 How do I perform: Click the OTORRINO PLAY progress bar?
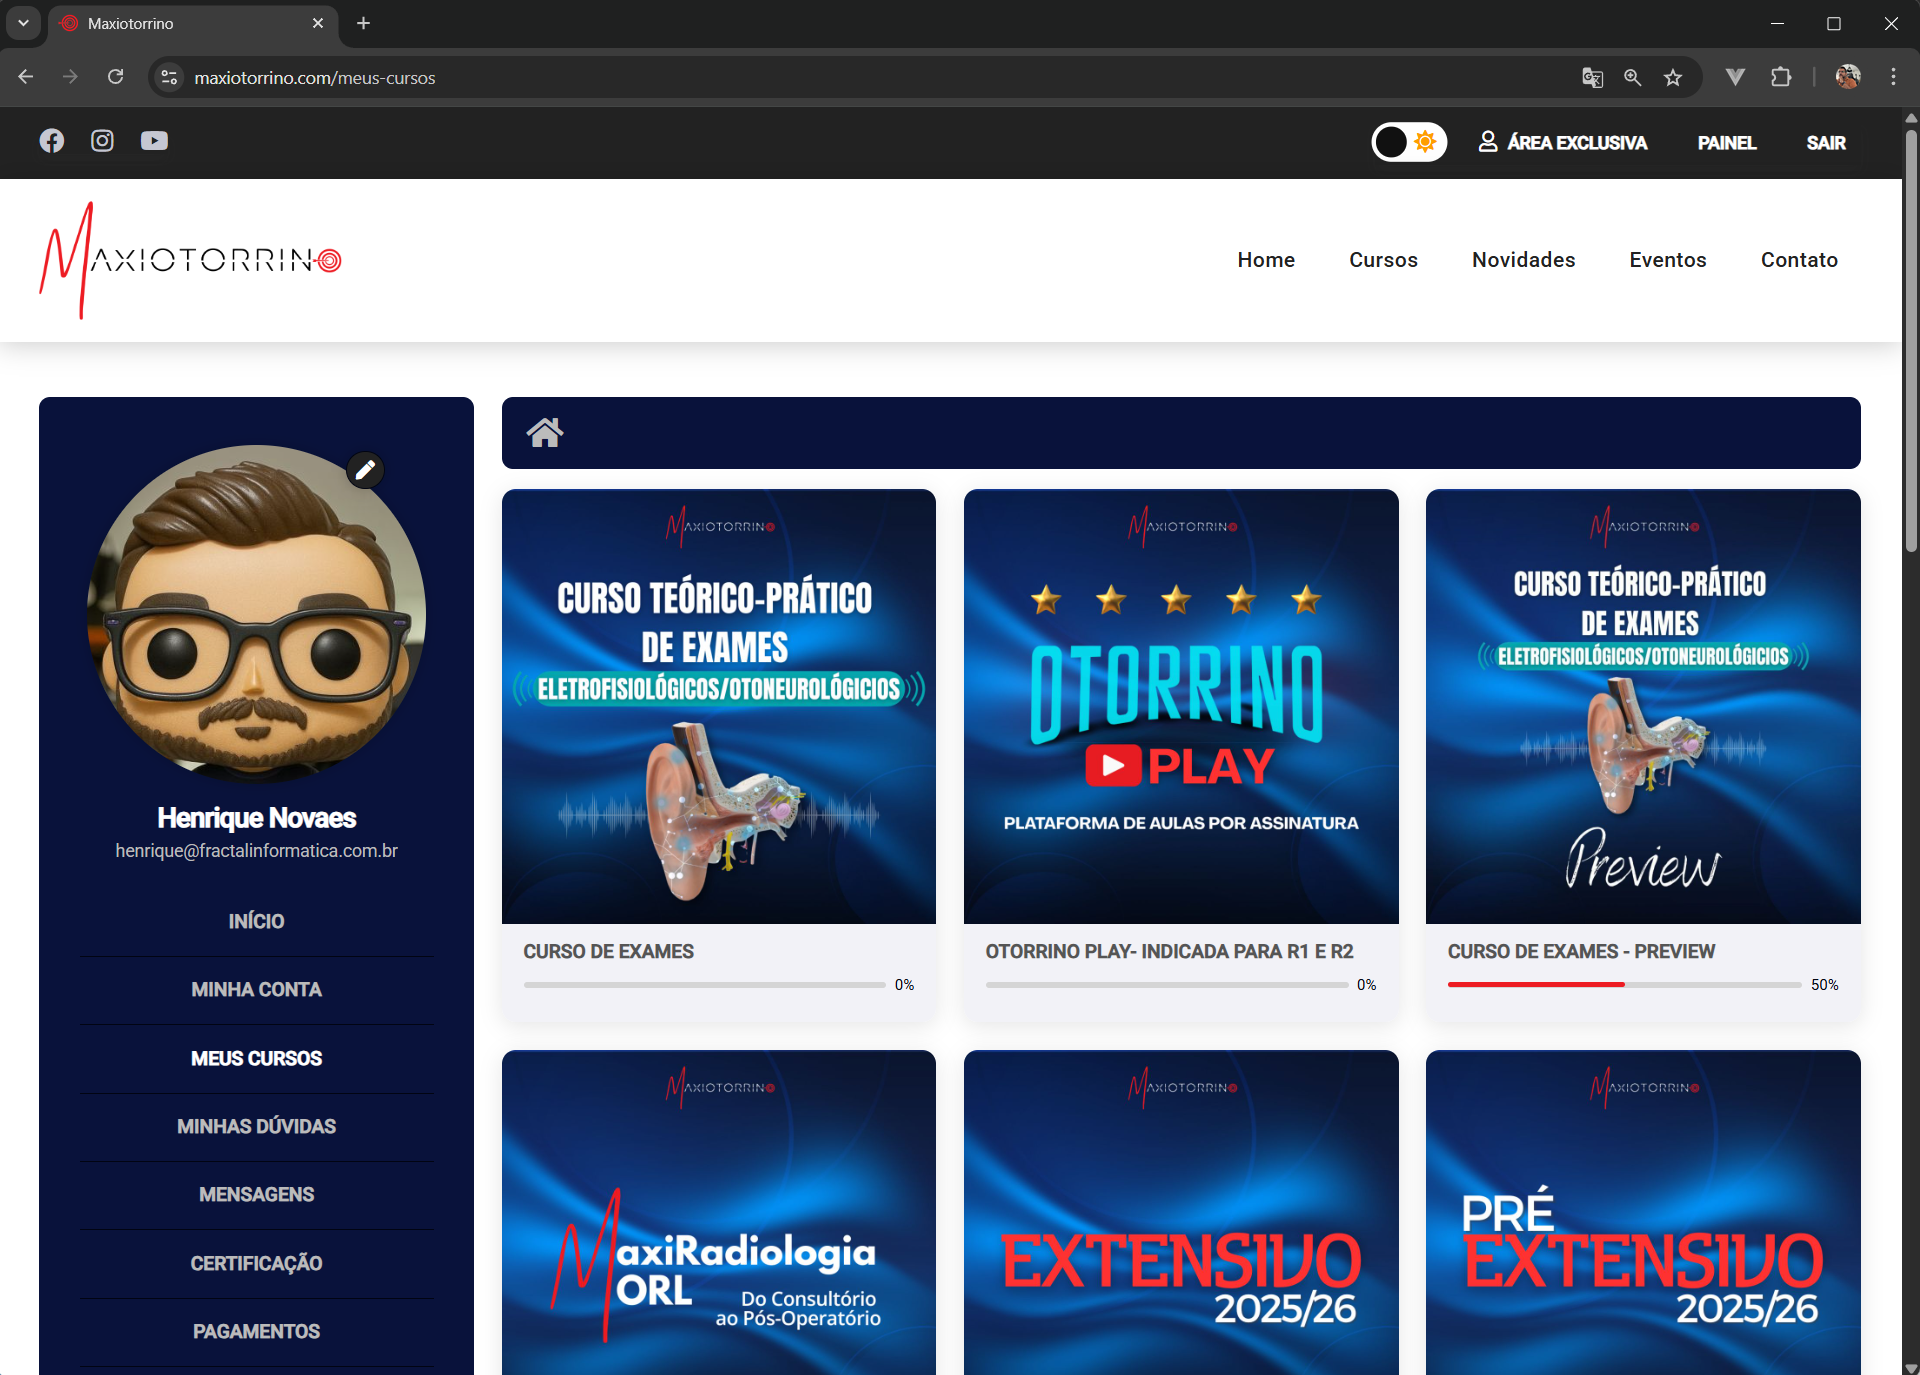click(1166, 985)
